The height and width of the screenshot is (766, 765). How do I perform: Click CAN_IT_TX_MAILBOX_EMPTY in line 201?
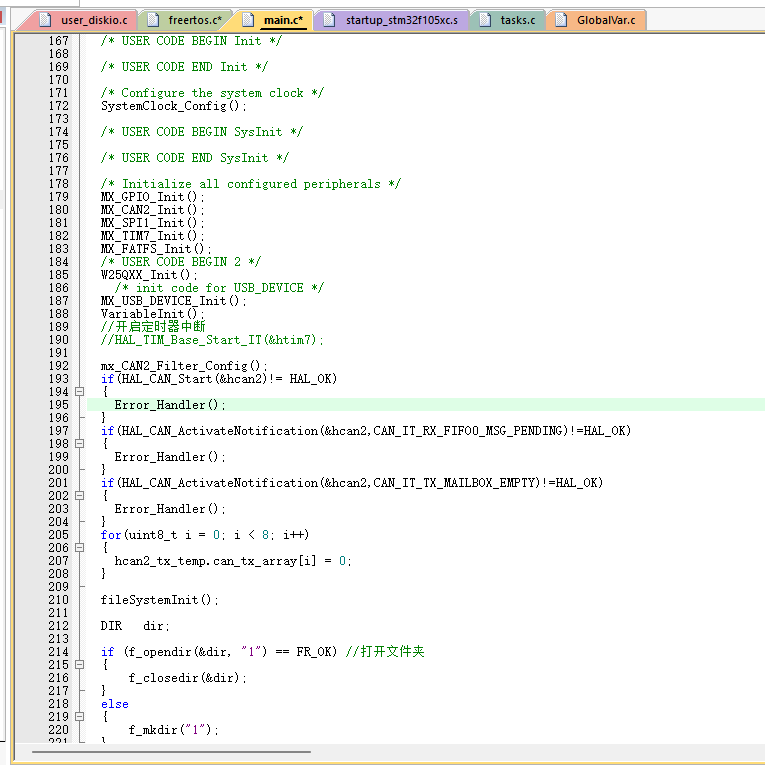(x=454, y=483)
